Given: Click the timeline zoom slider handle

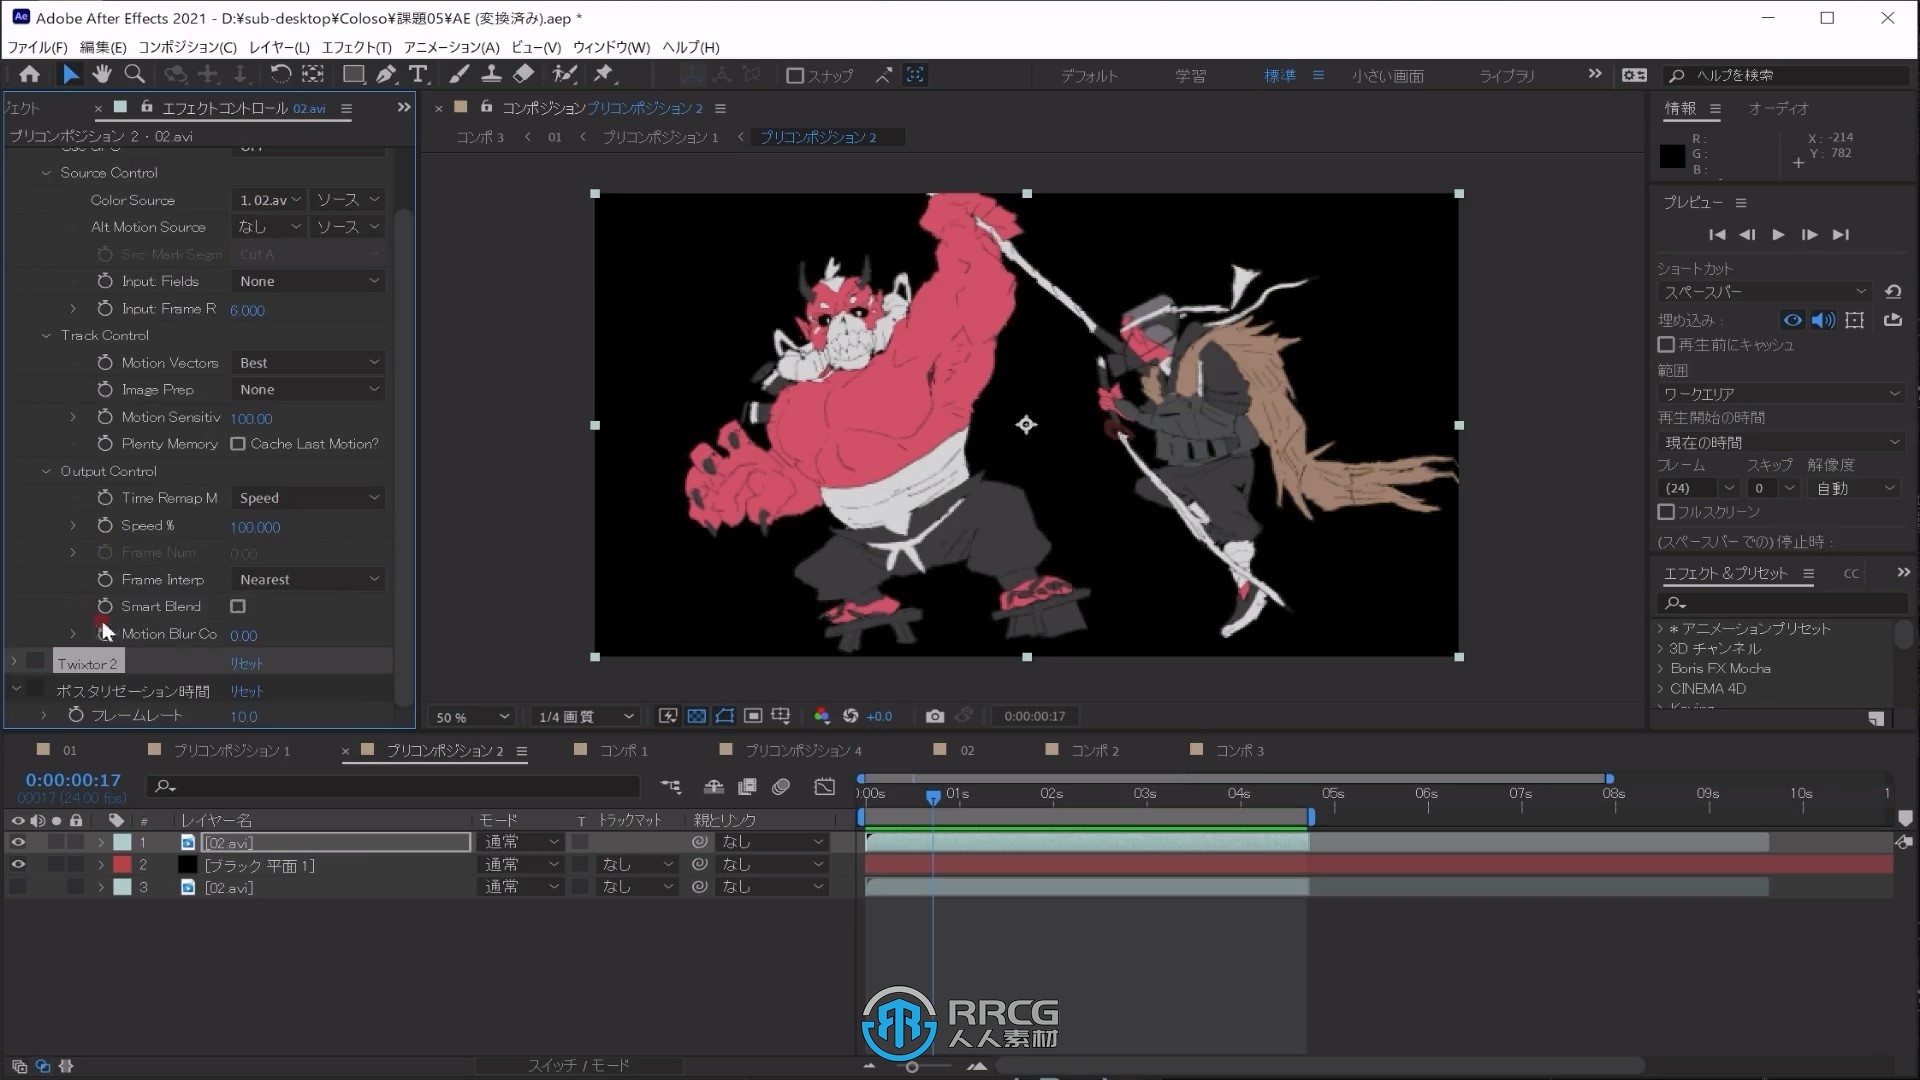Looking at the screenshot, I should (911, 1067).
